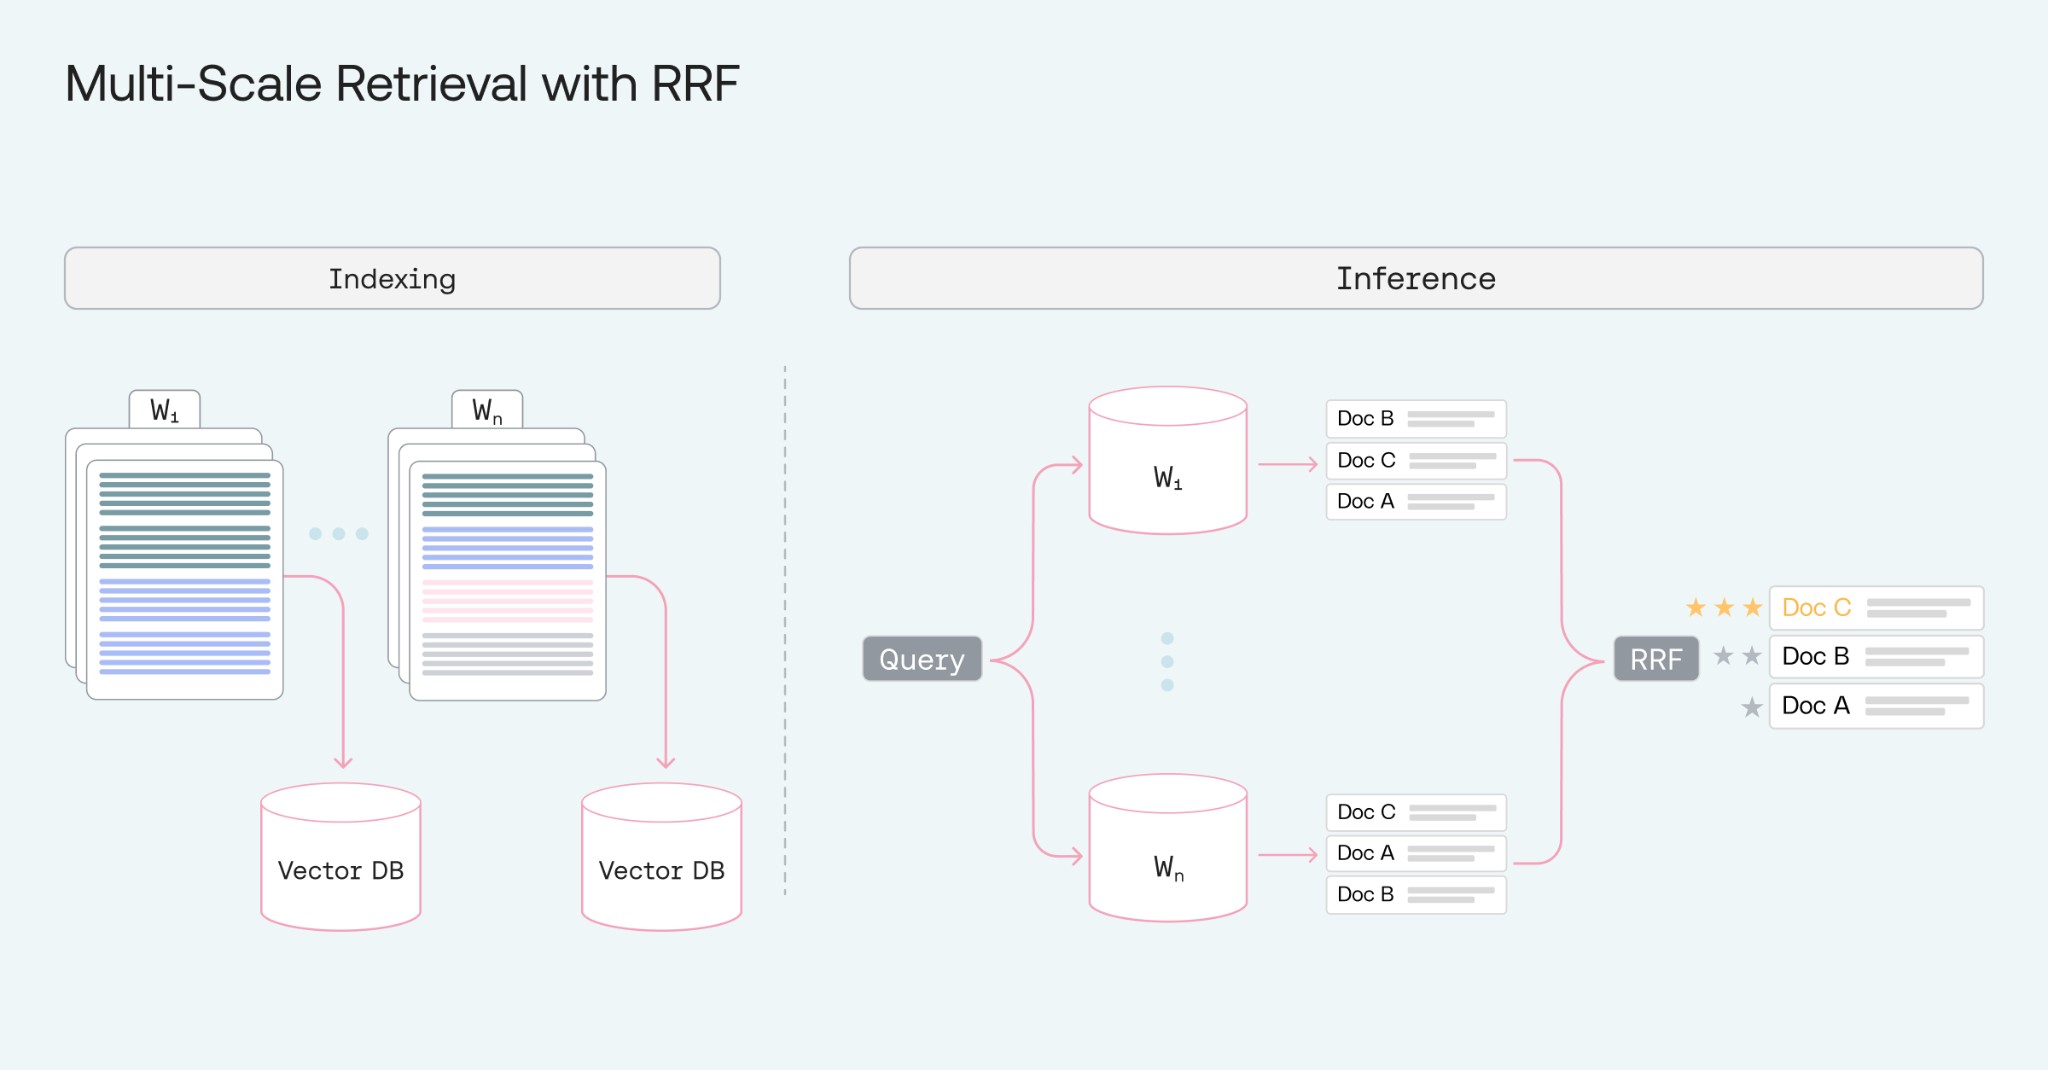Screen dimensions: 2048x1070
Task: Pick Doc A in the W₁ result list
Action: click(x=1416, y=502)
